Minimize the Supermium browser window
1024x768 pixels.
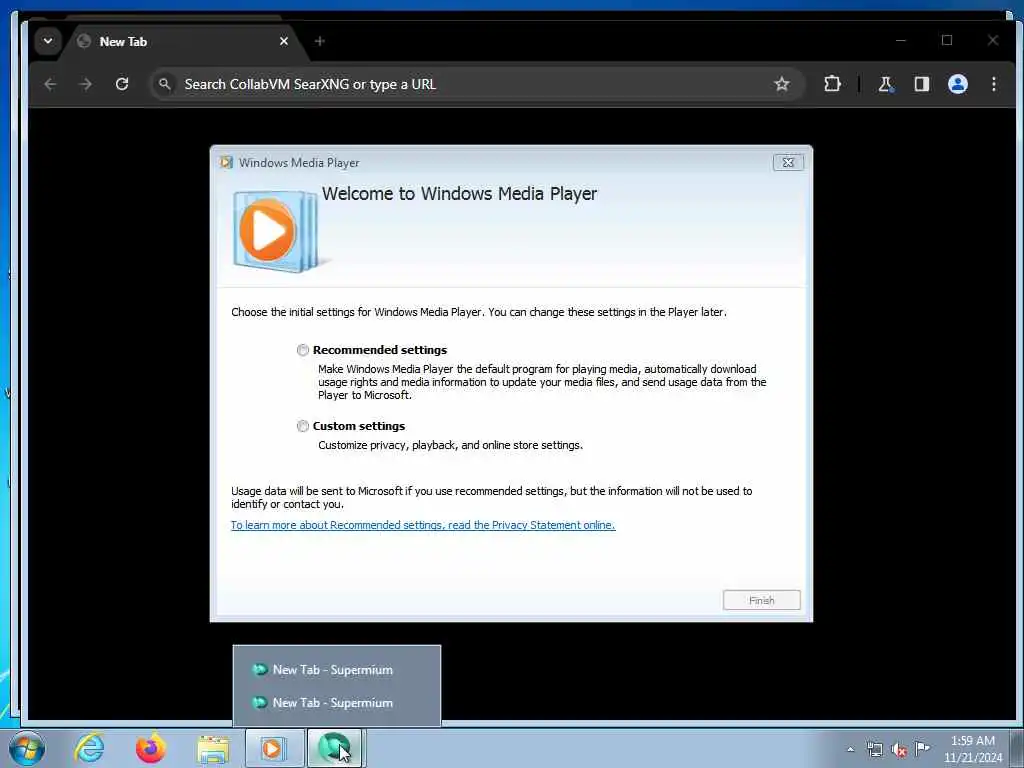[901, 40]
